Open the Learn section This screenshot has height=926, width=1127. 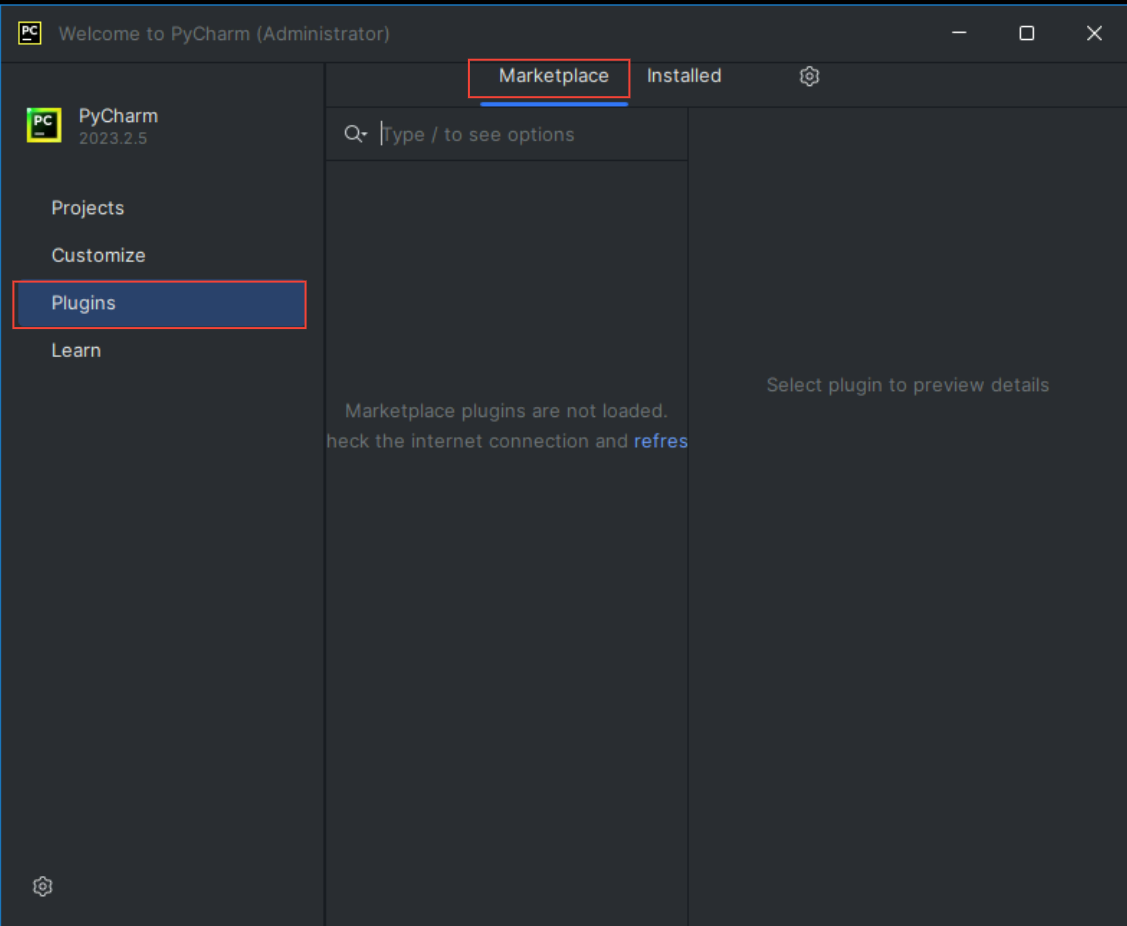(76, 350)
